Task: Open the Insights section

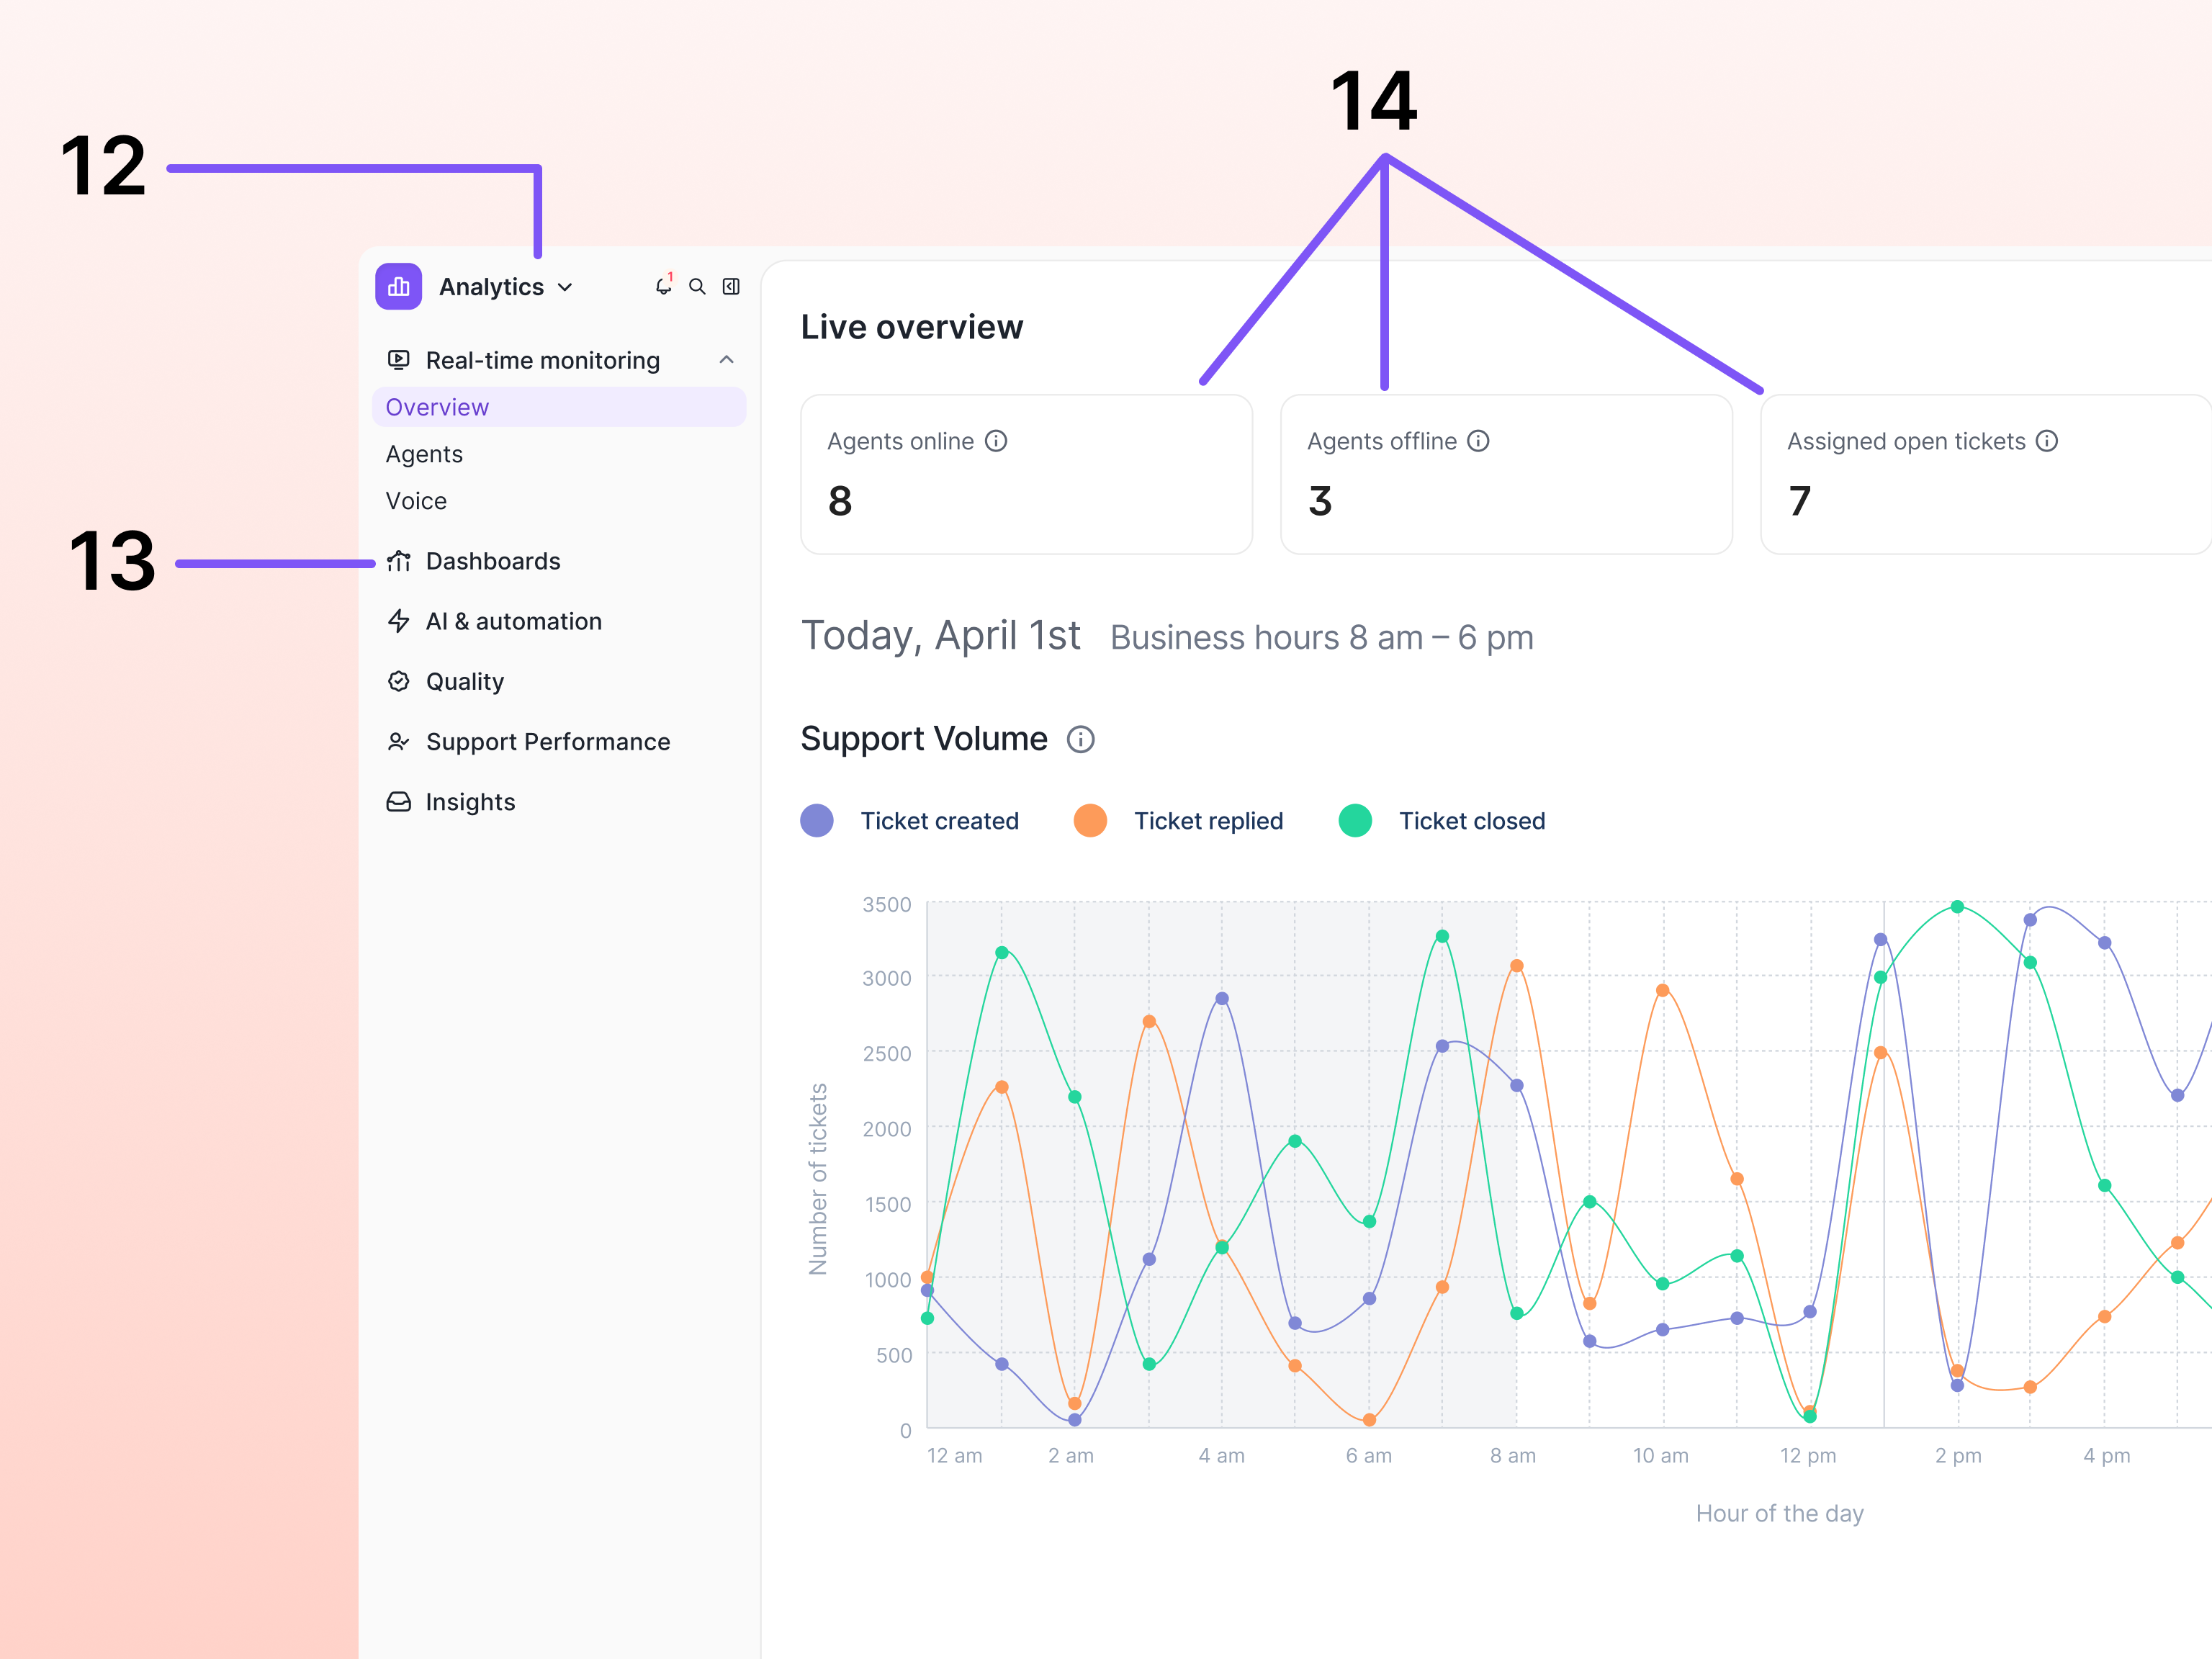Action: pyautogui.click(x=470, y=801)
